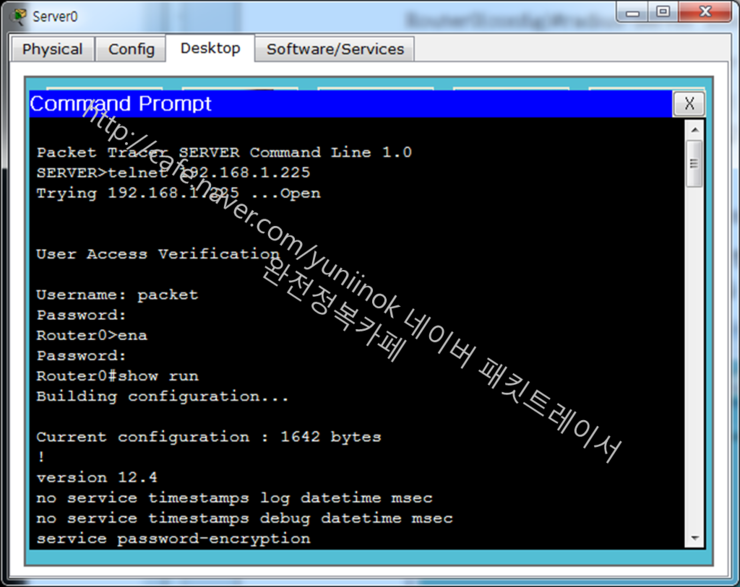The width and height of the screenshot is (740, 587).
Task: Click the 'Building configuration...' line
Action: coord(162,396)
